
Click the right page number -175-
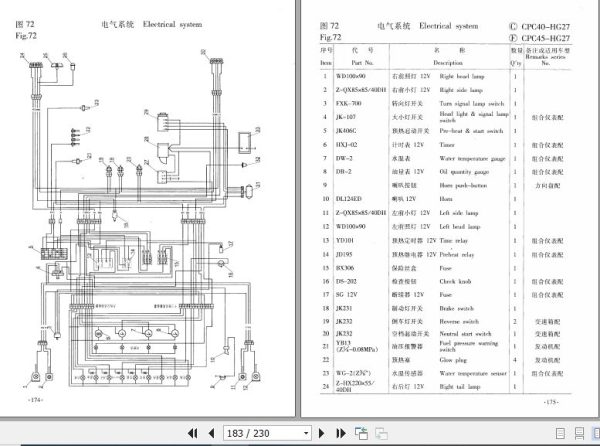point(551,402)
